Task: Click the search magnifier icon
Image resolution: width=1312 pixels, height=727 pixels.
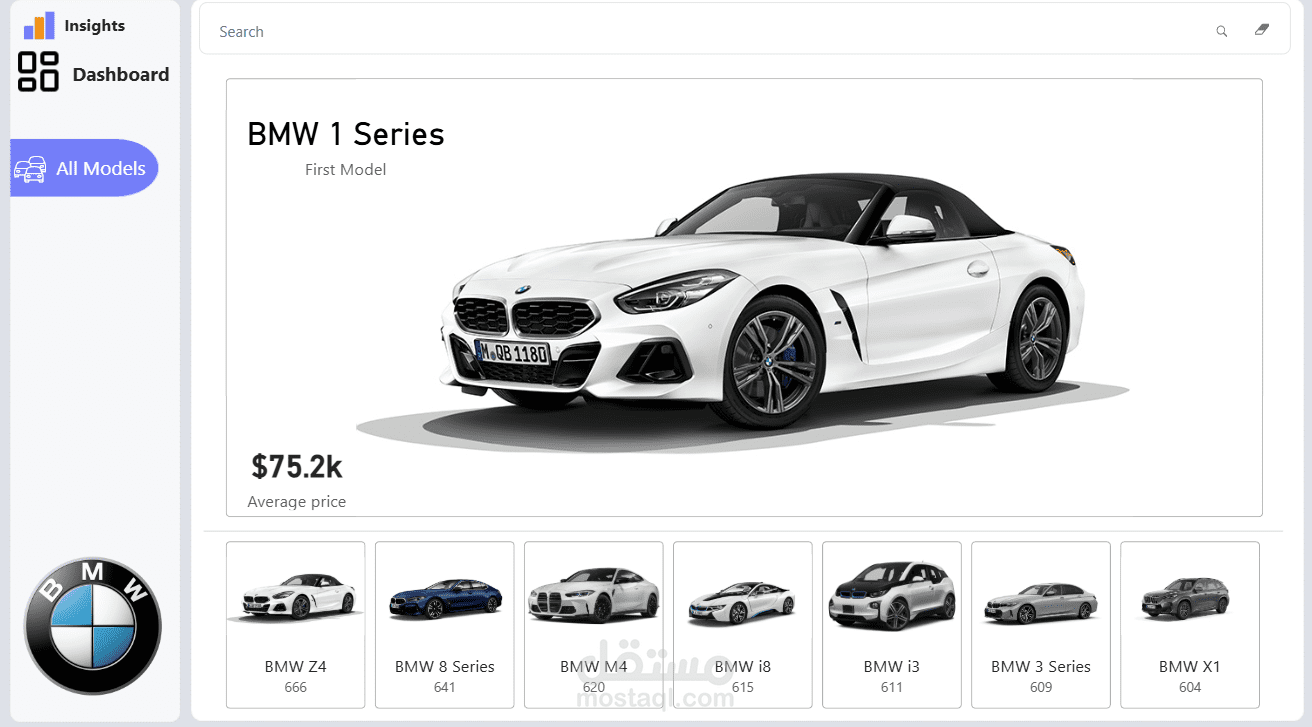Action: [1221, 32]
